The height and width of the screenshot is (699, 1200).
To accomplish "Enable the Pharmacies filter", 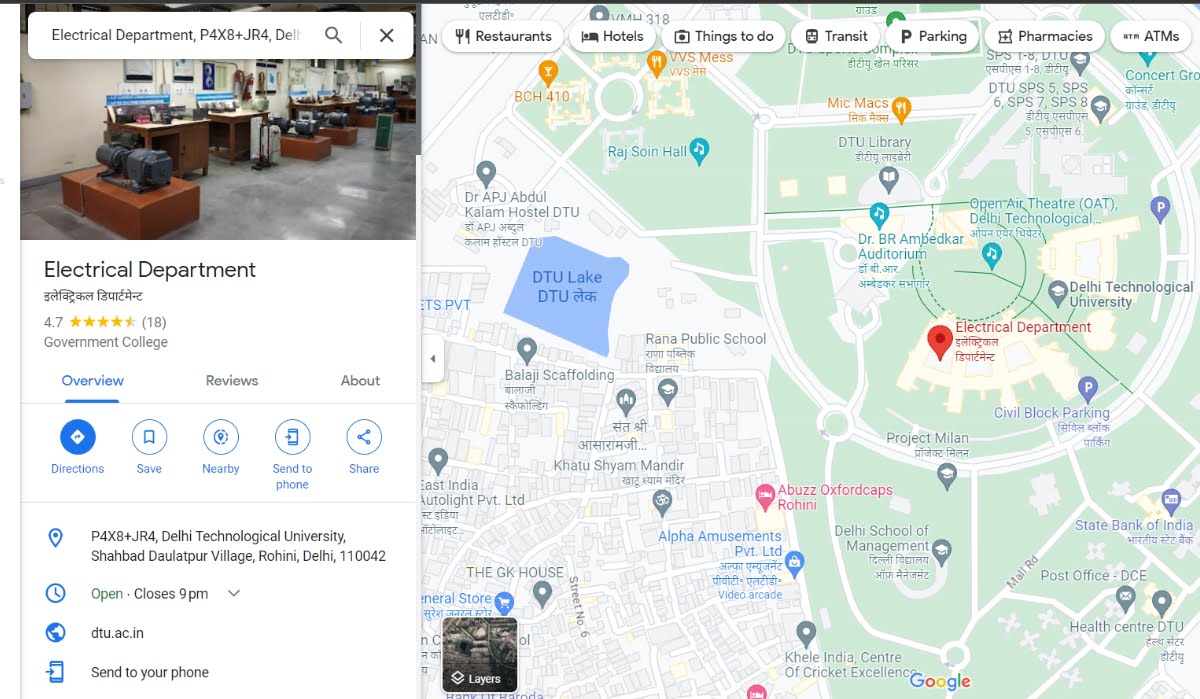I will [x=1045, y=35].
